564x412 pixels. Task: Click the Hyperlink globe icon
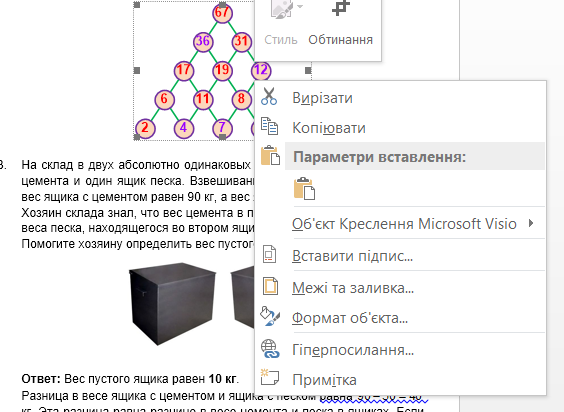pos(270,349)
